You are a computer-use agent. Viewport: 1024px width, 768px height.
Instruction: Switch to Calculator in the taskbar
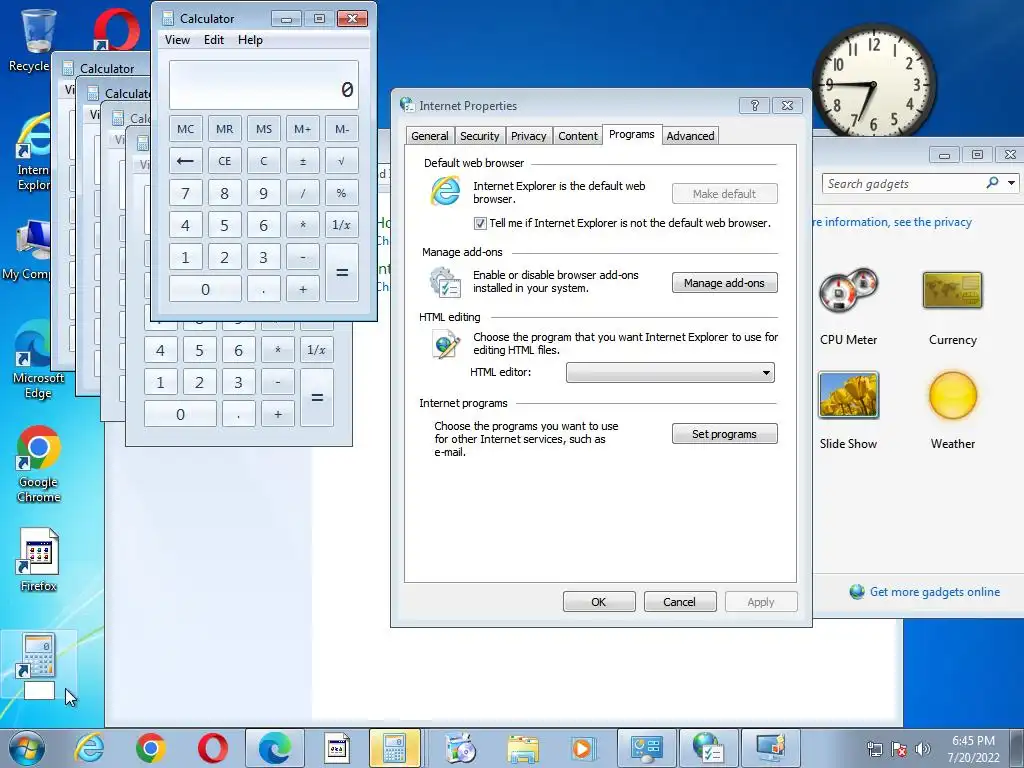tap(394, 748)
